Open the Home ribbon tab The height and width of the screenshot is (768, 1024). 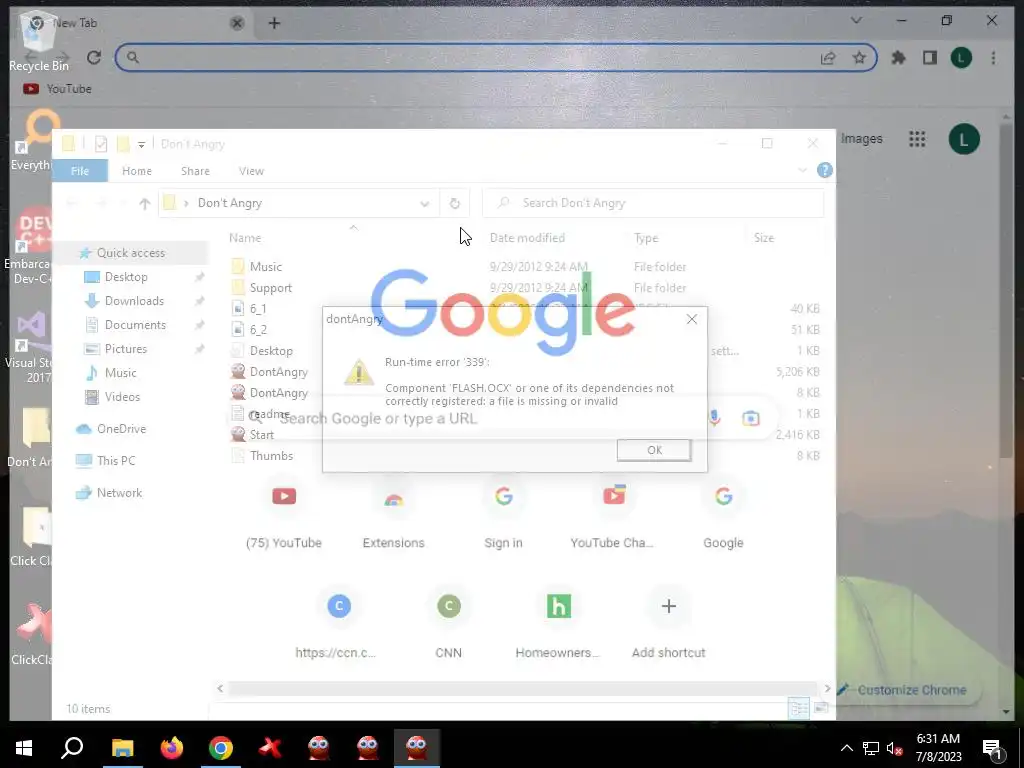tap(136, 171)
